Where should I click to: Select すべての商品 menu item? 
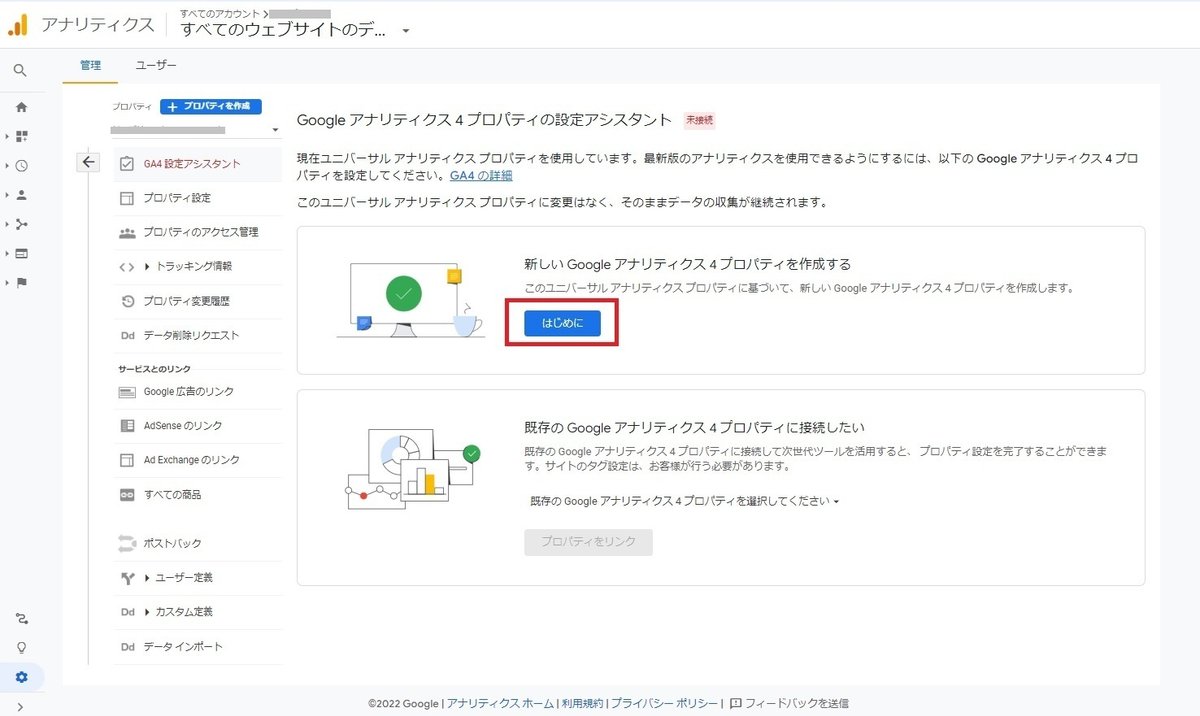(x=196, y=495)
